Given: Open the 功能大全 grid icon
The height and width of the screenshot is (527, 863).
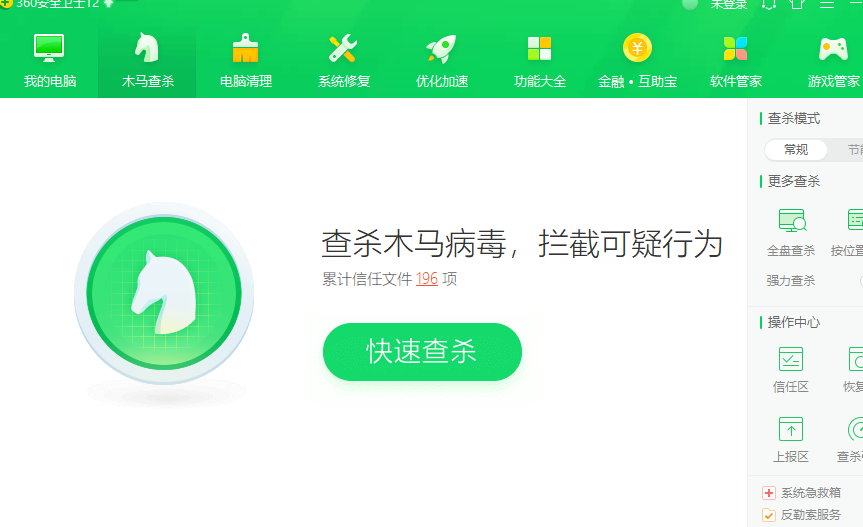Looking at the screenshot, I should pyautogui.click(x=539, y=48).
